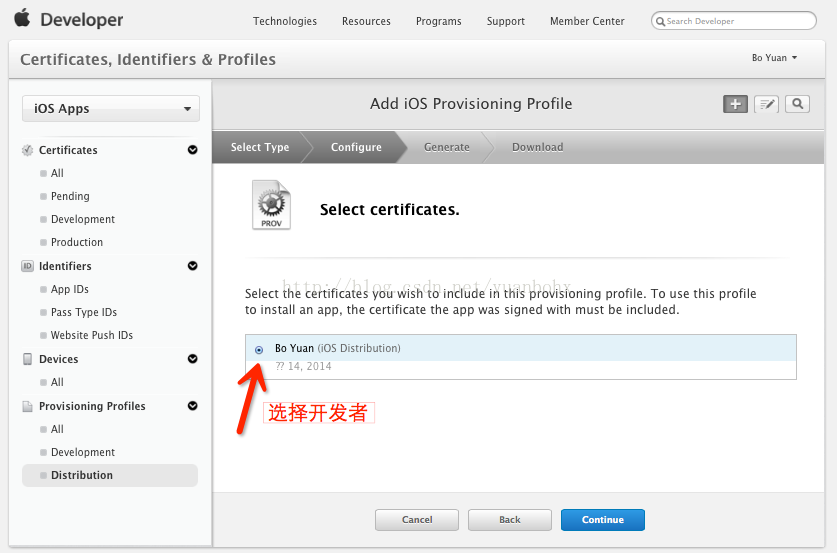Image resolution: width=837 pixels, height=553 pixels.
Task: Collapse the Certificates section chevron
Action: pos(192,150)
